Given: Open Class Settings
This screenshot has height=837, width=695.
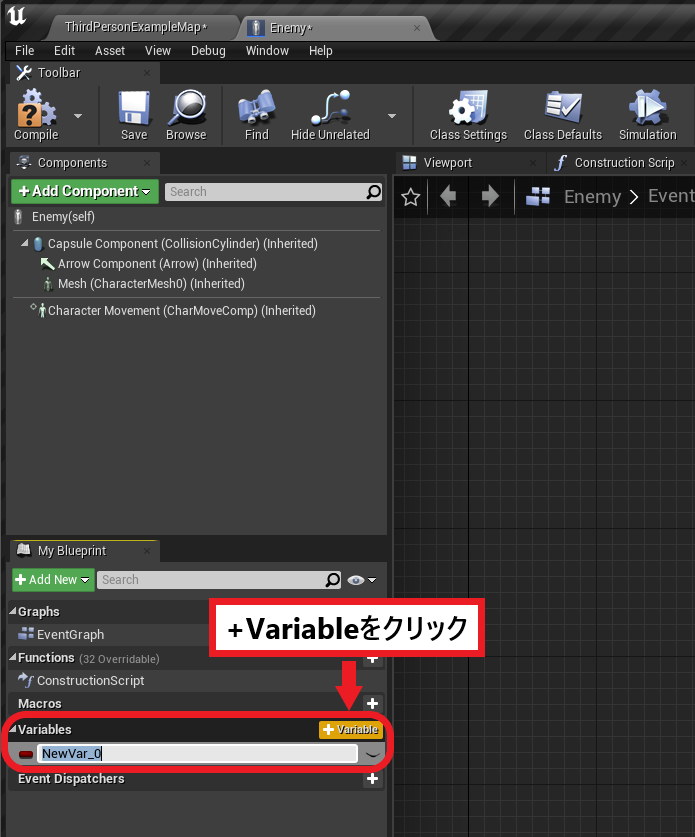Looking at the screenshot, I should (x=468, y=115).
